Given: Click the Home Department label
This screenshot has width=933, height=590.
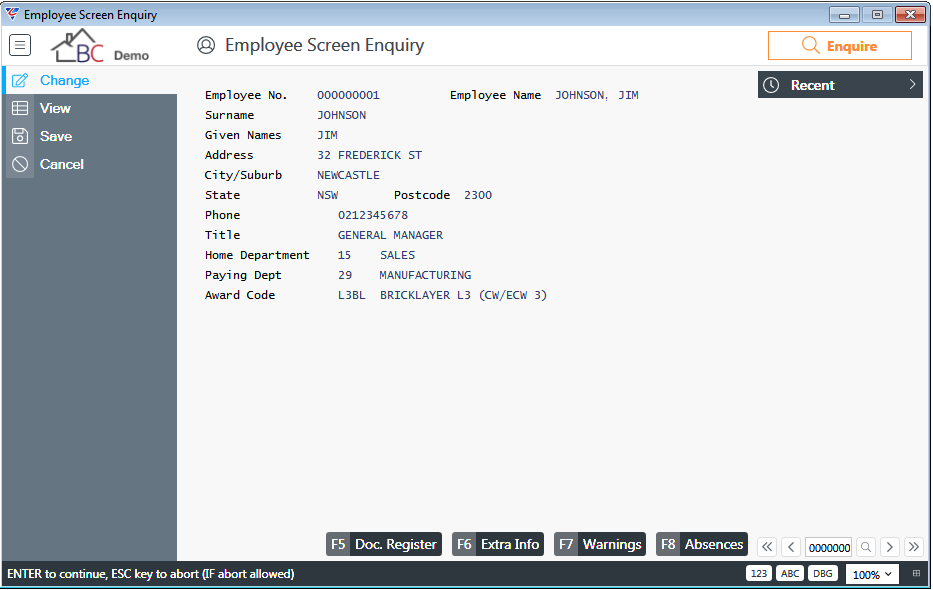Looking at the screenshot, I should coord(257,255).
